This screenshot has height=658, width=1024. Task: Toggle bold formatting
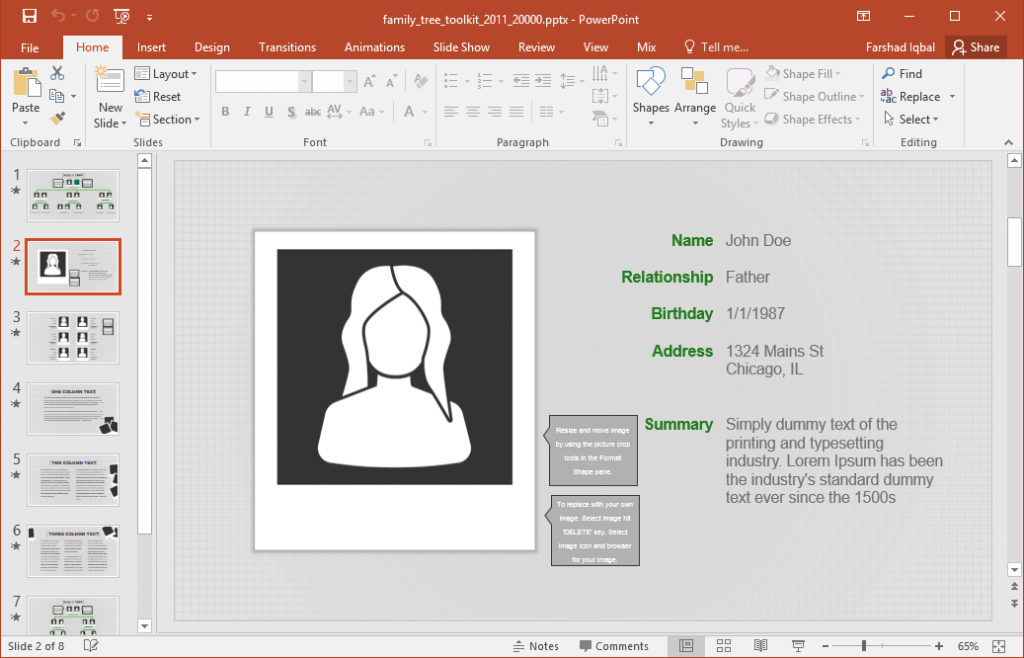pos(225,112)
